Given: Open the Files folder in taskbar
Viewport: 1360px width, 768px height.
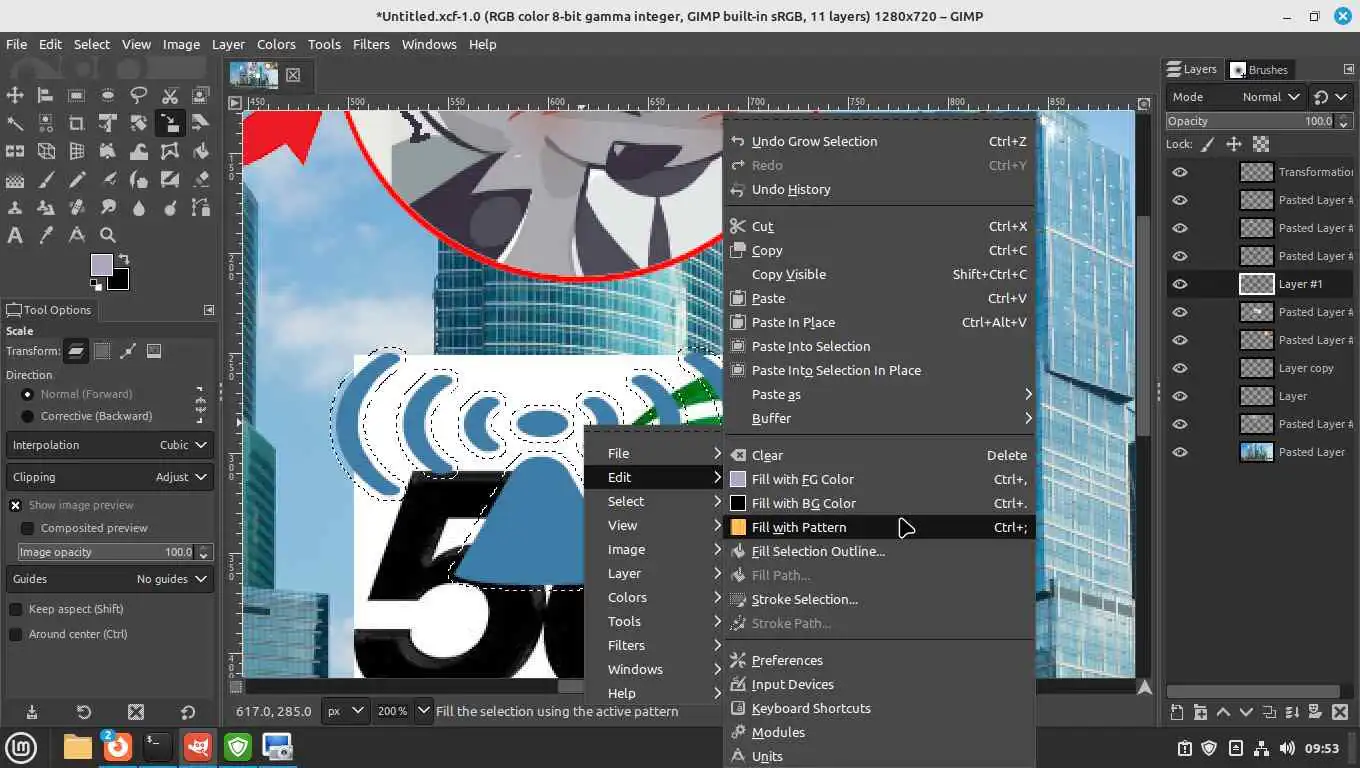Looking at the screenshot, I should (x=77, y=747).
